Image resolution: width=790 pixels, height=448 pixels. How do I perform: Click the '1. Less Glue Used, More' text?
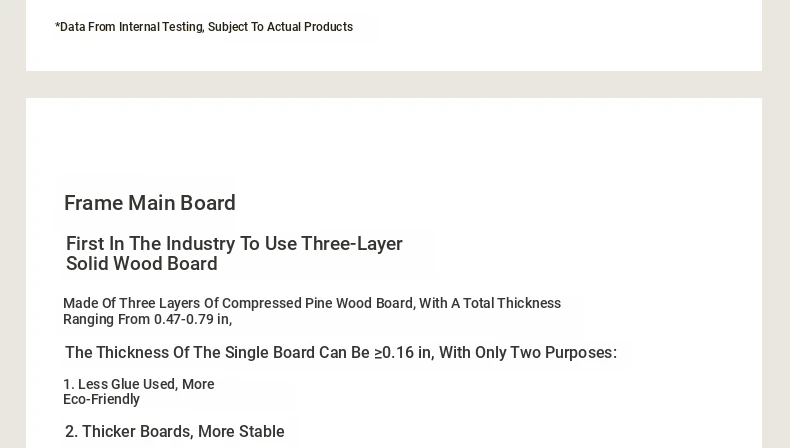pos(139,384)
